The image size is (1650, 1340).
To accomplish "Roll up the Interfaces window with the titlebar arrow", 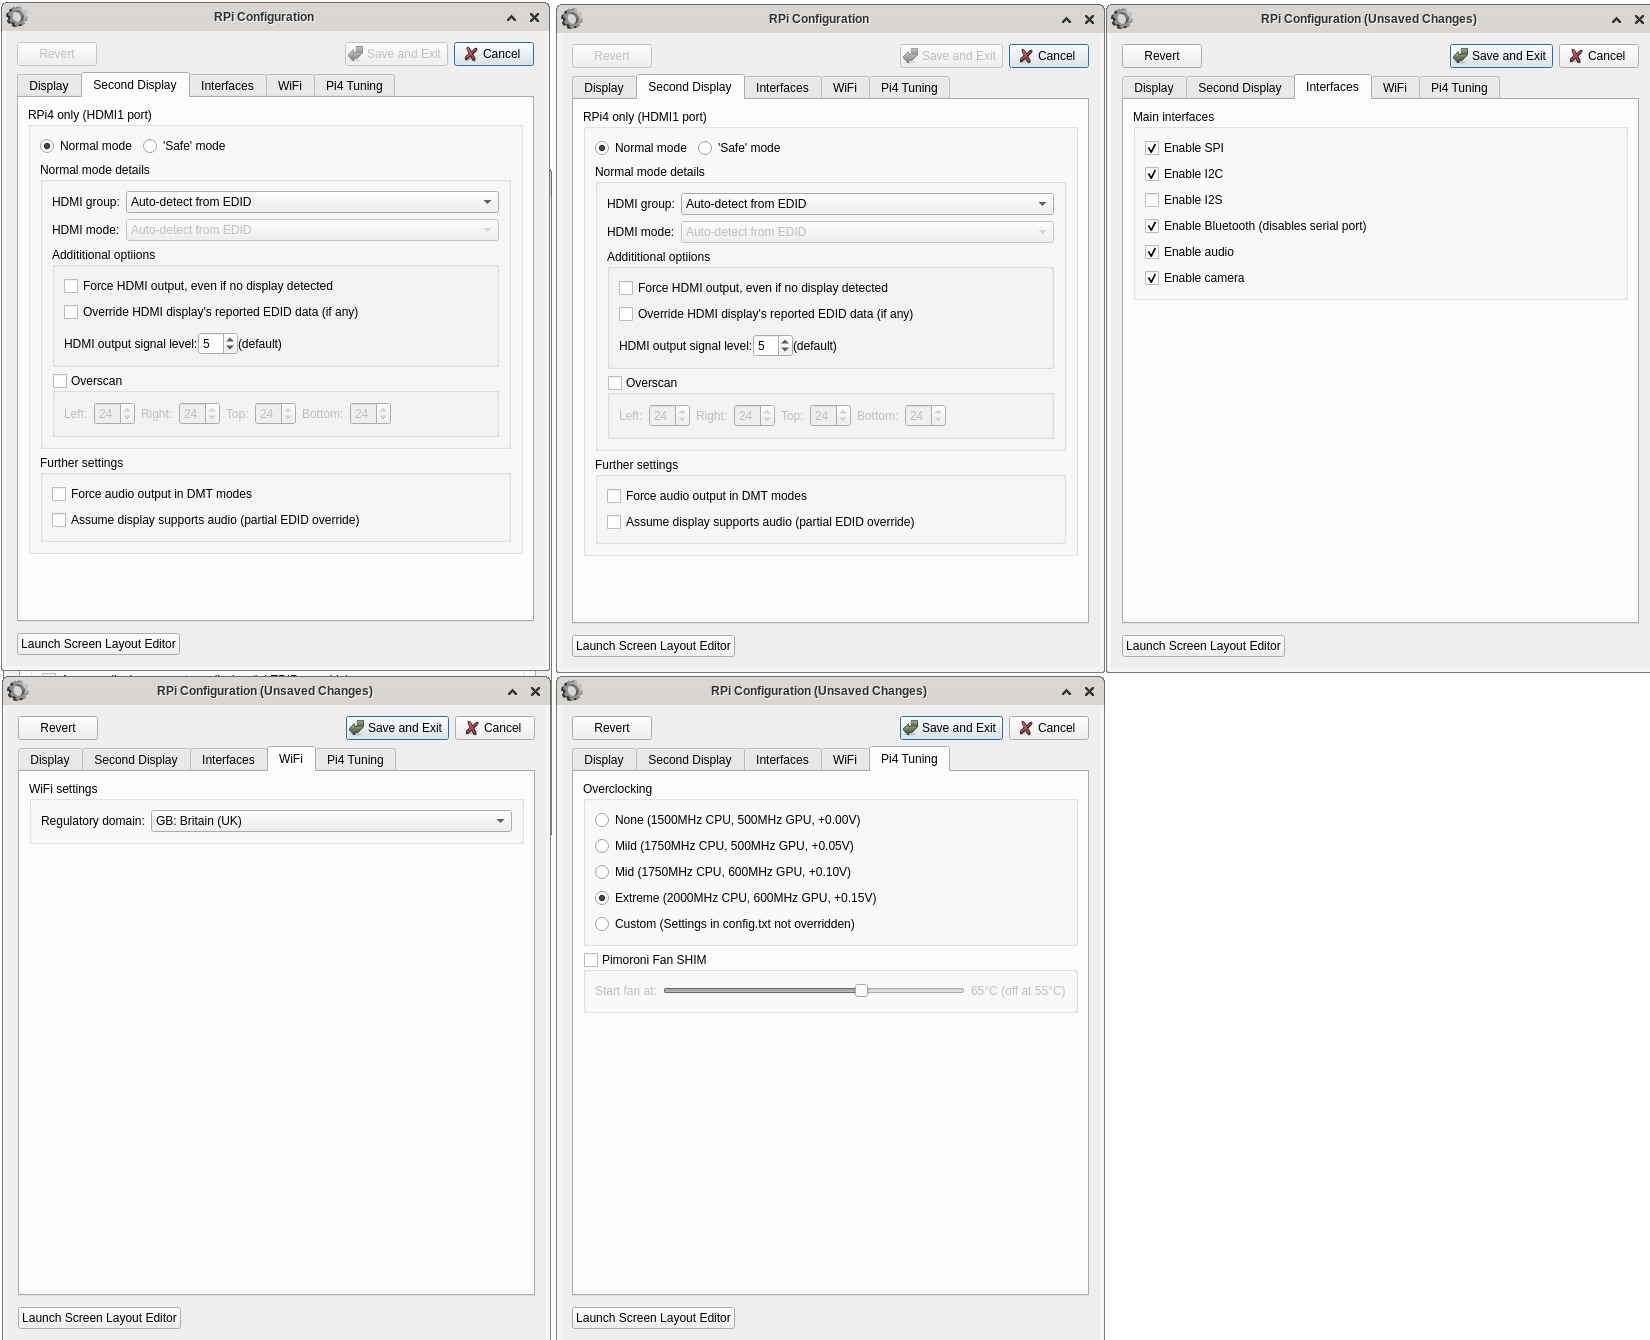I will (1616, 19).
